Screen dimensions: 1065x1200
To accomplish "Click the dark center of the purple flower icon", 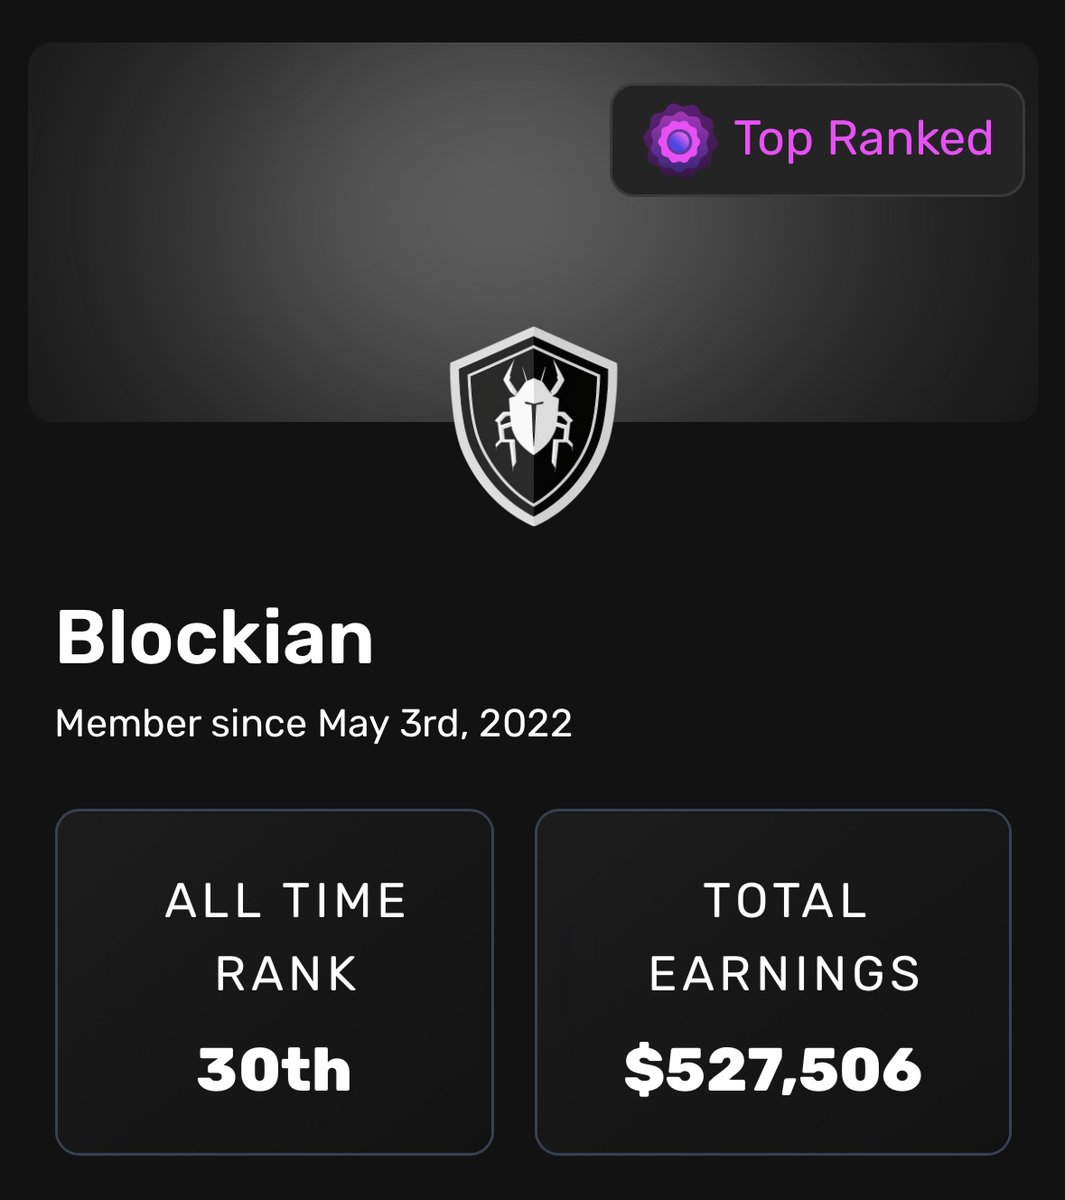I will click(679, 140).
